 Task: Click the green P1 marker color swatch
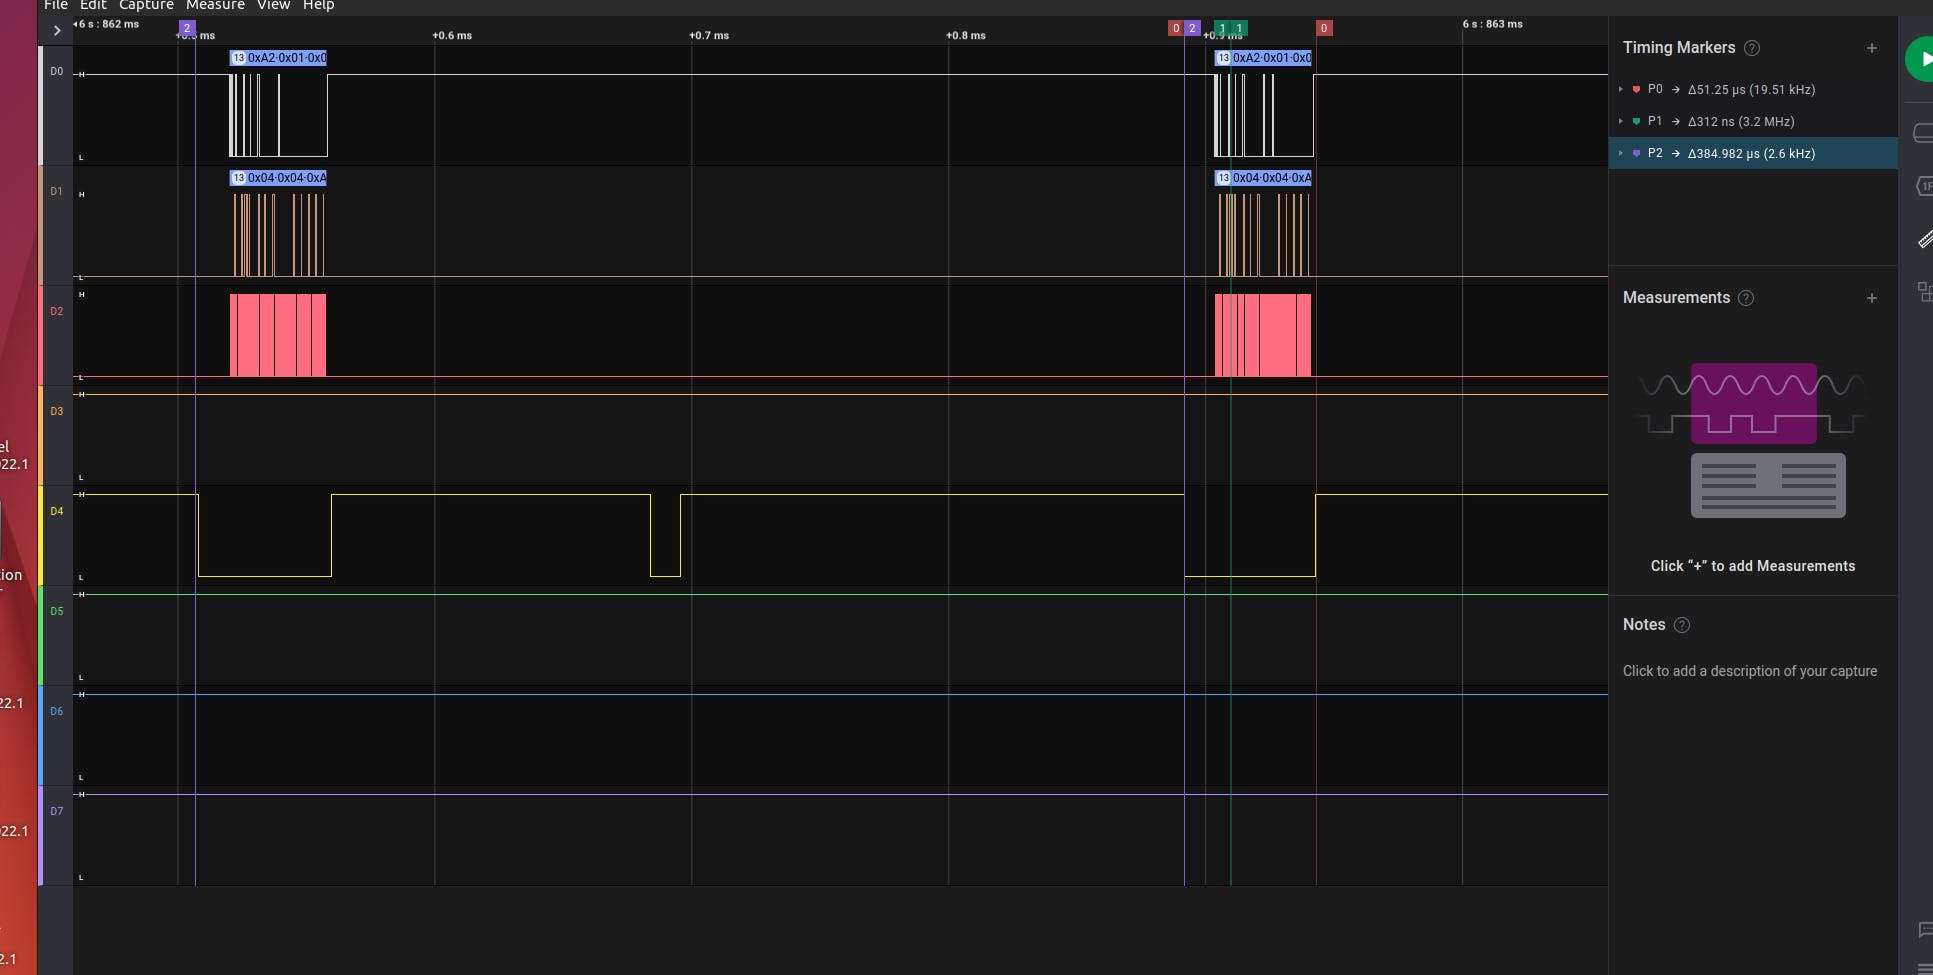coord(1636,121)
